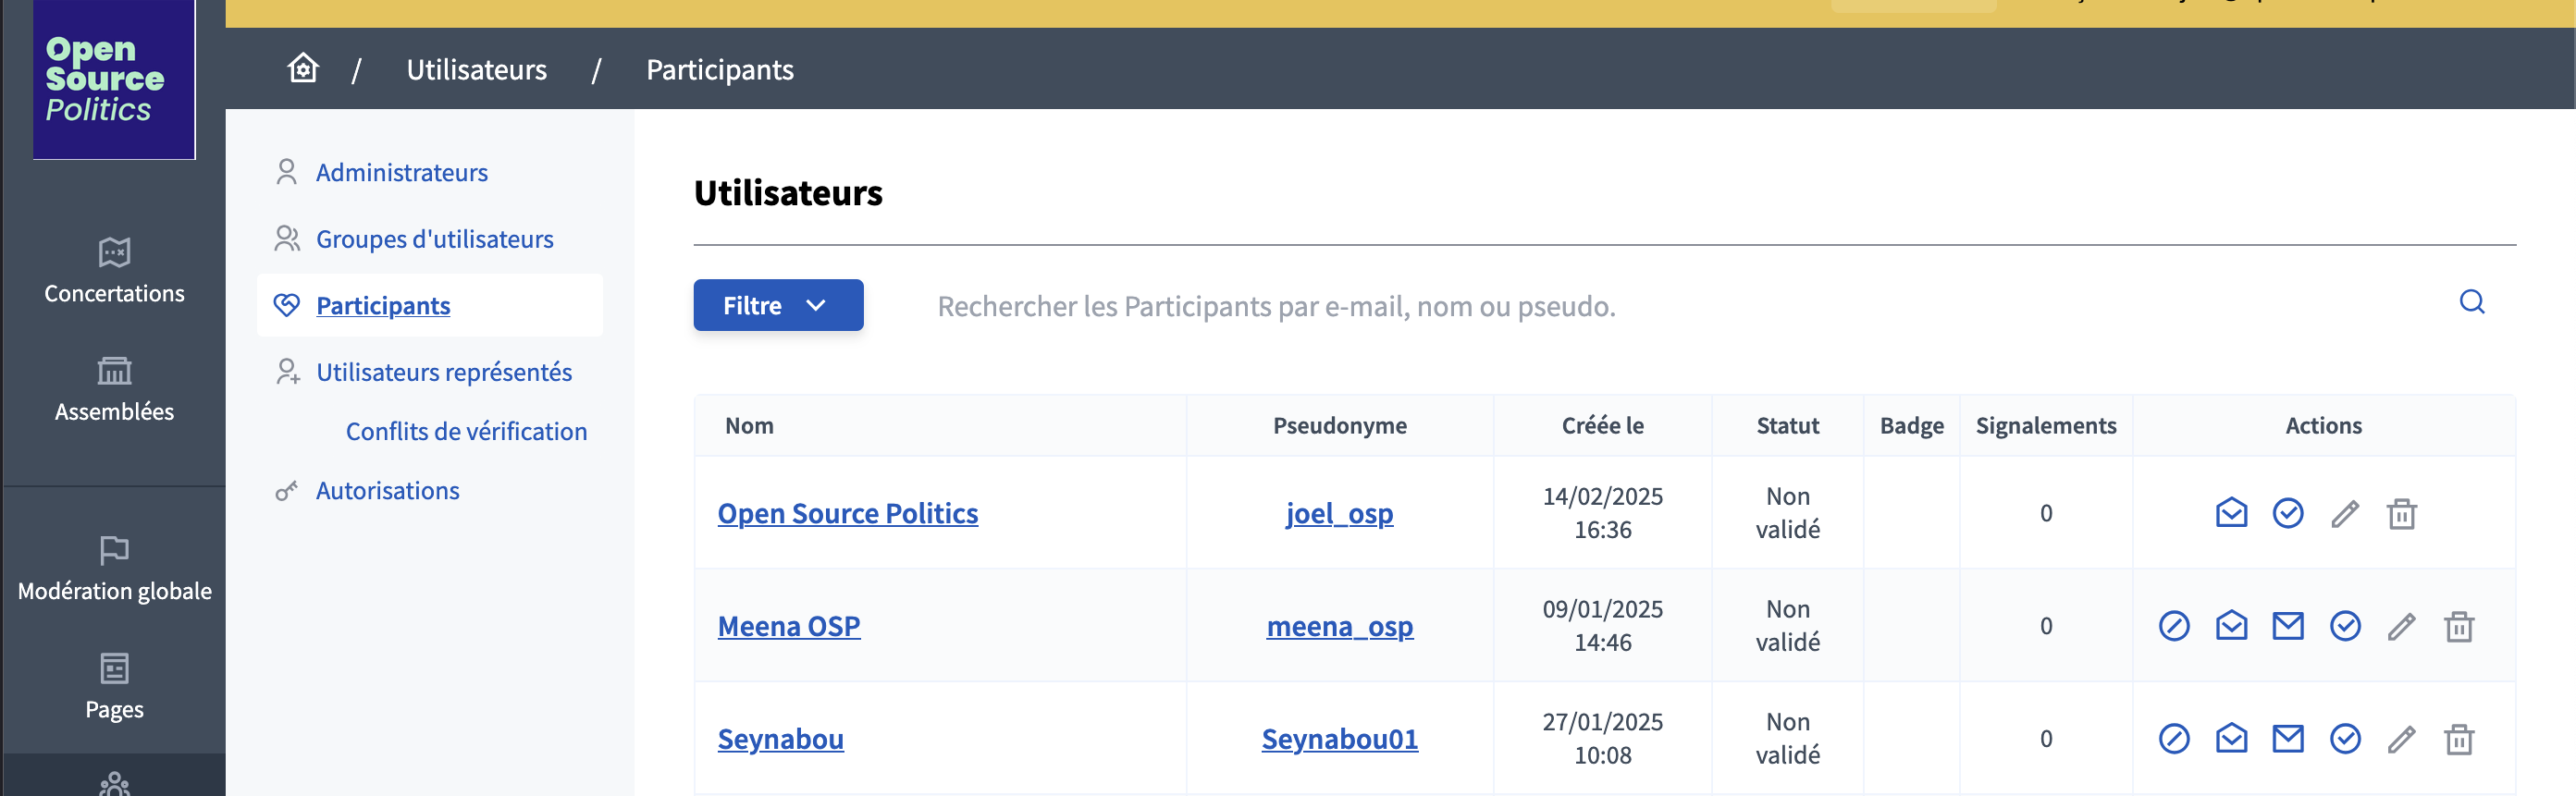
Task: Click block icon for Meena OSP
Action: point(2174,626)
